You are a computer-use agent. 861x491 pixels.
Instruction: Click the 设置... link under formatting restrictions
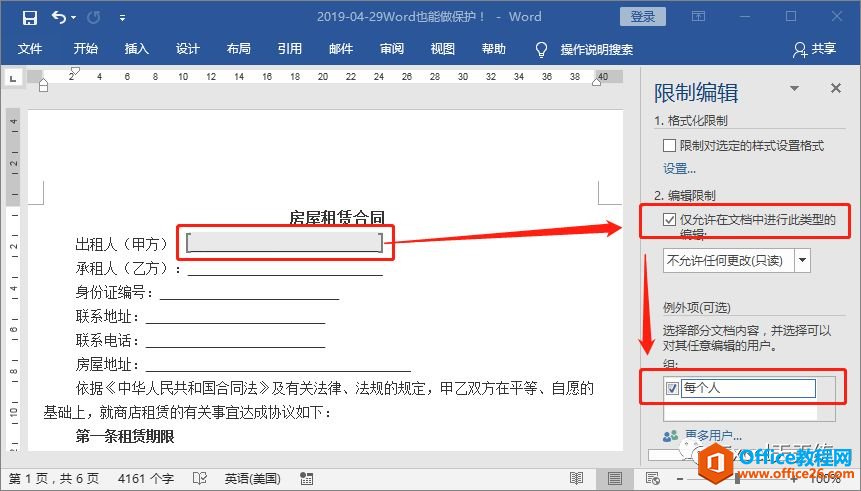coord(679,168)
